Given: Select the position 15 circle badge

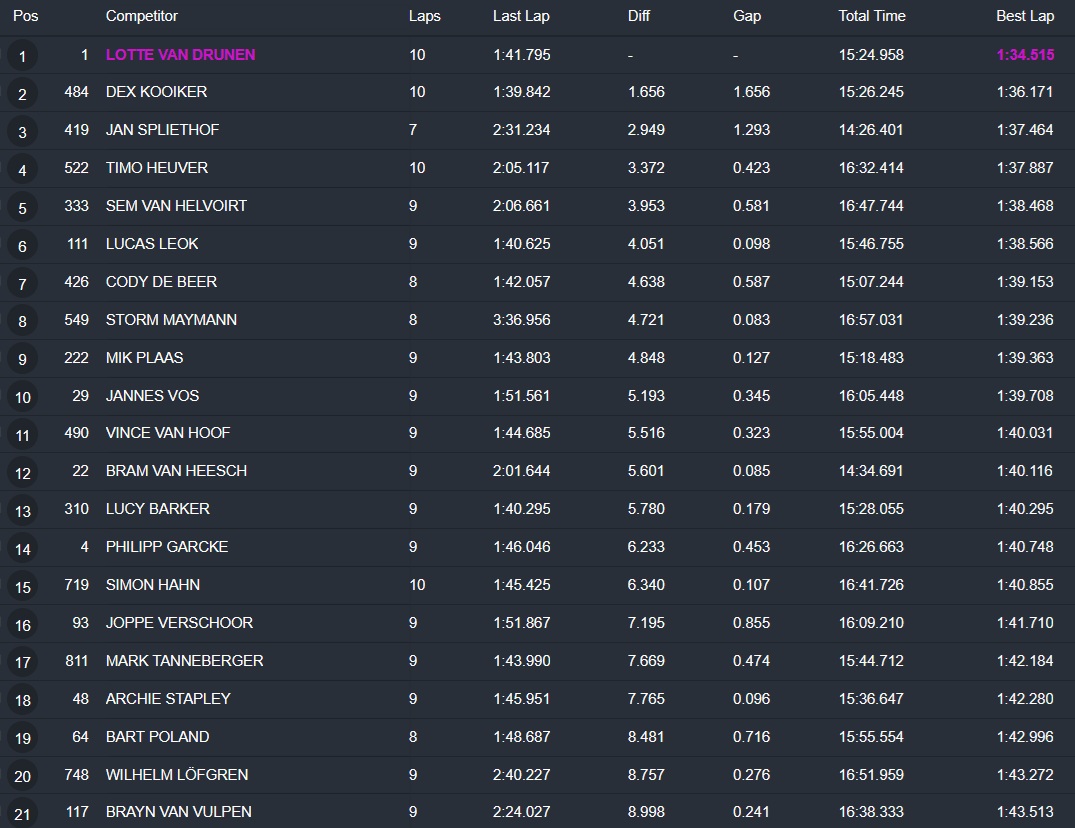Looking at the screenshot, I should pyautogui.click(x=22, y=587).
